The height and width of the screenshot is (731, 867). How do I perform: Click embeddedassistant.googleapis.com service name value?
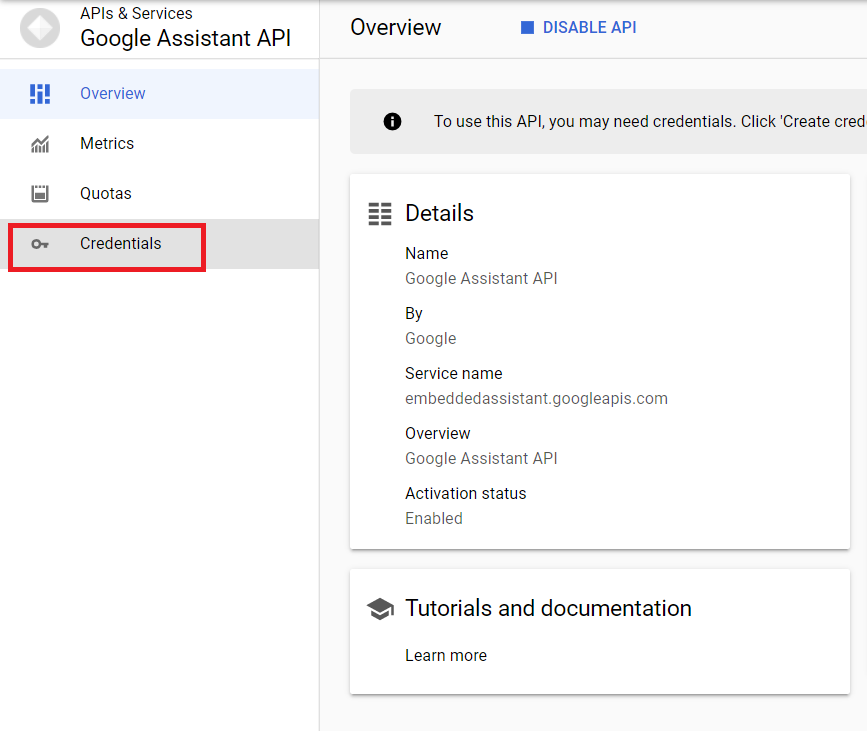pyautogui.click(x=536, y=399)
